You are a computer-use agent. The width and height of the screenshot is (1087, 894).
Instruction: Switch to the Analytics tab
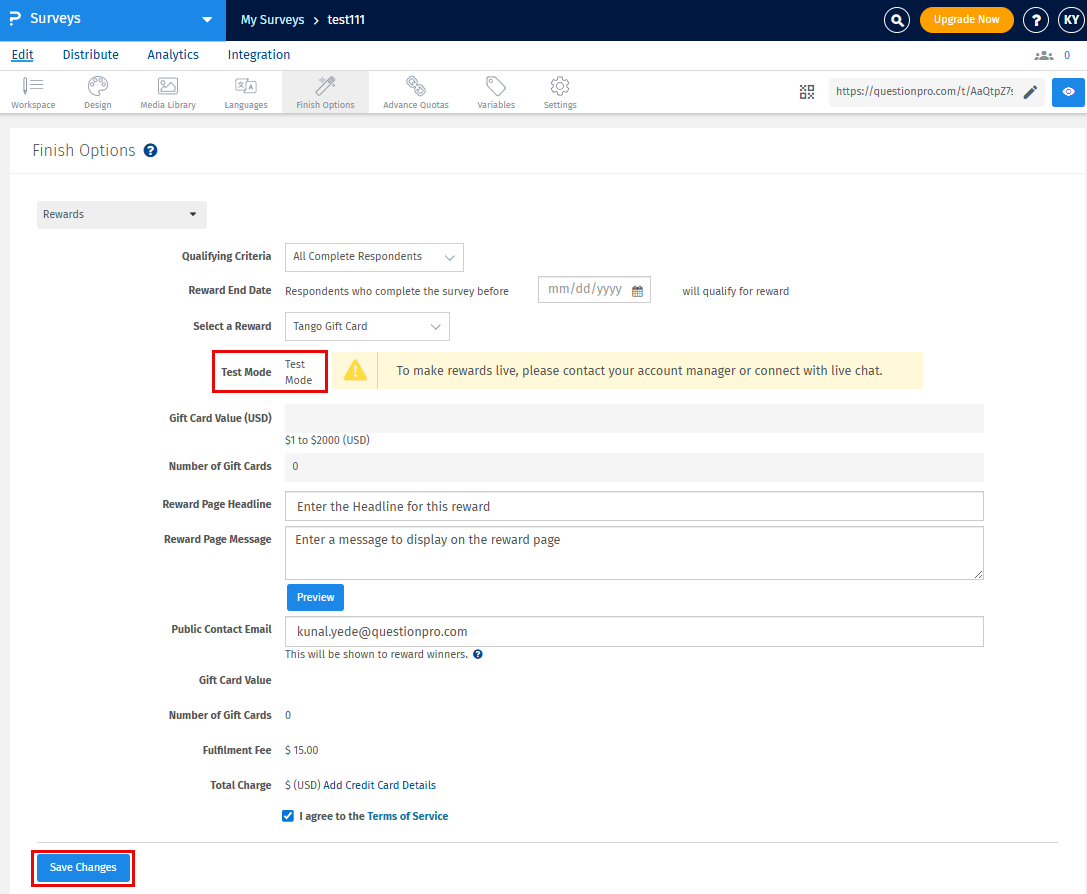(x=173, y=55)
